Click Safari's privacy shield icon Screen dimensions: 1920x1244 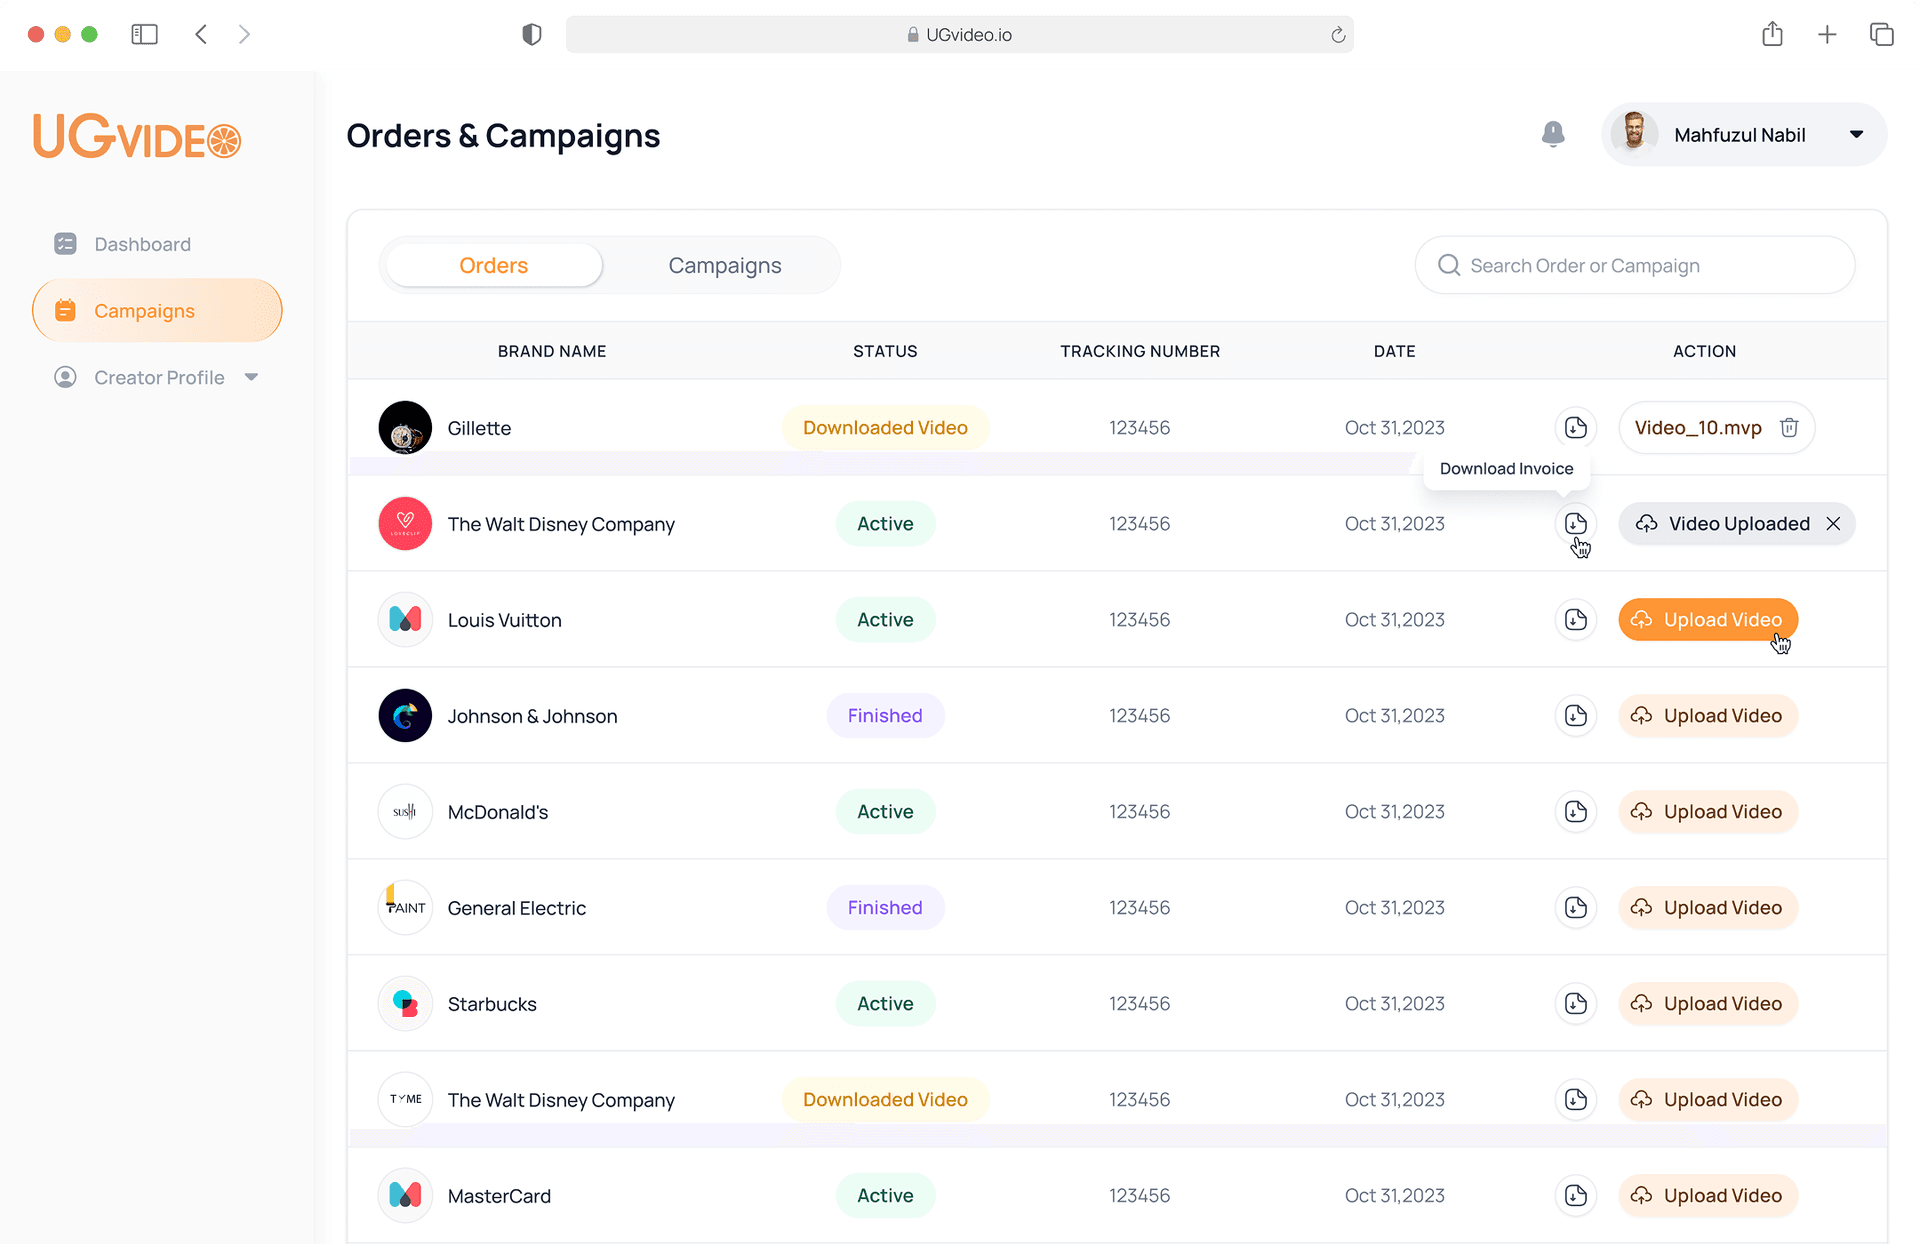coord(532,35)
